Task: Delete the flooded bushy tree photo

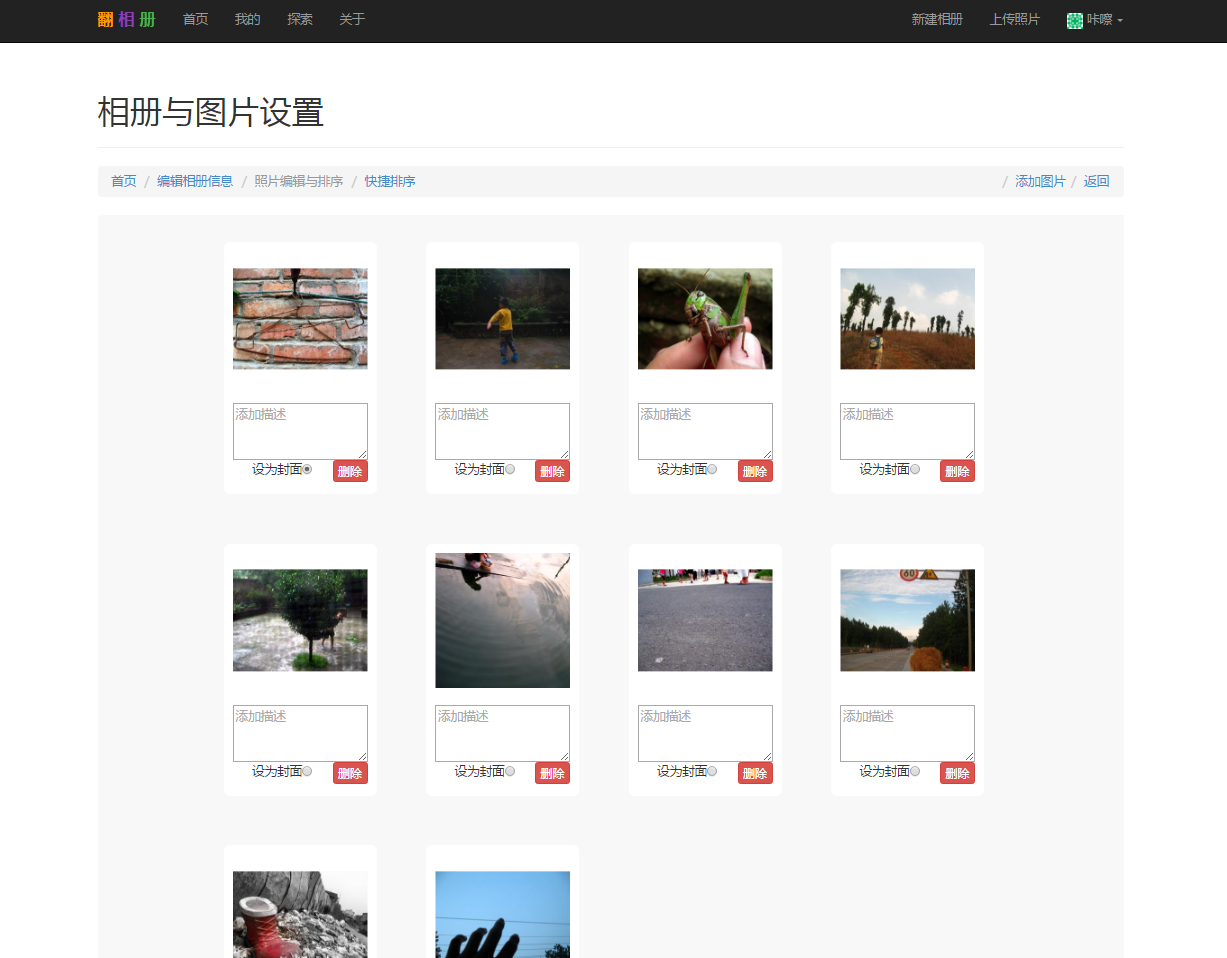Action: coord(350,773)
